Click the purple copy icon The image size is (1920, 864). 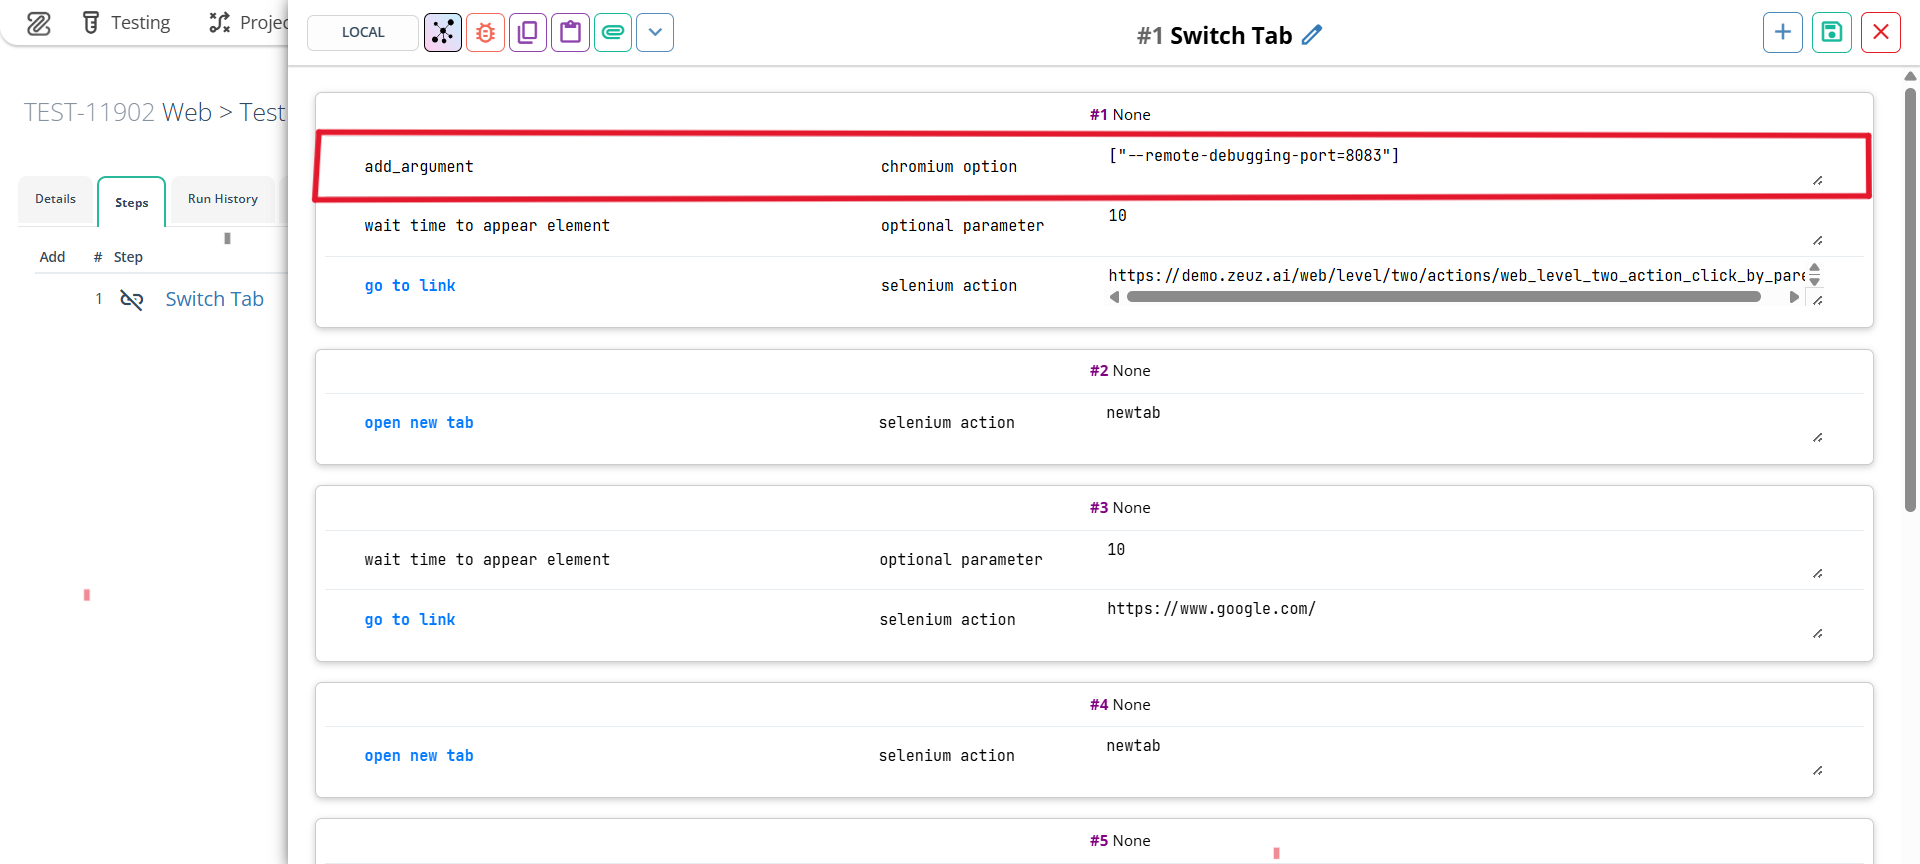pyautogui.click(x=527, y=32)
